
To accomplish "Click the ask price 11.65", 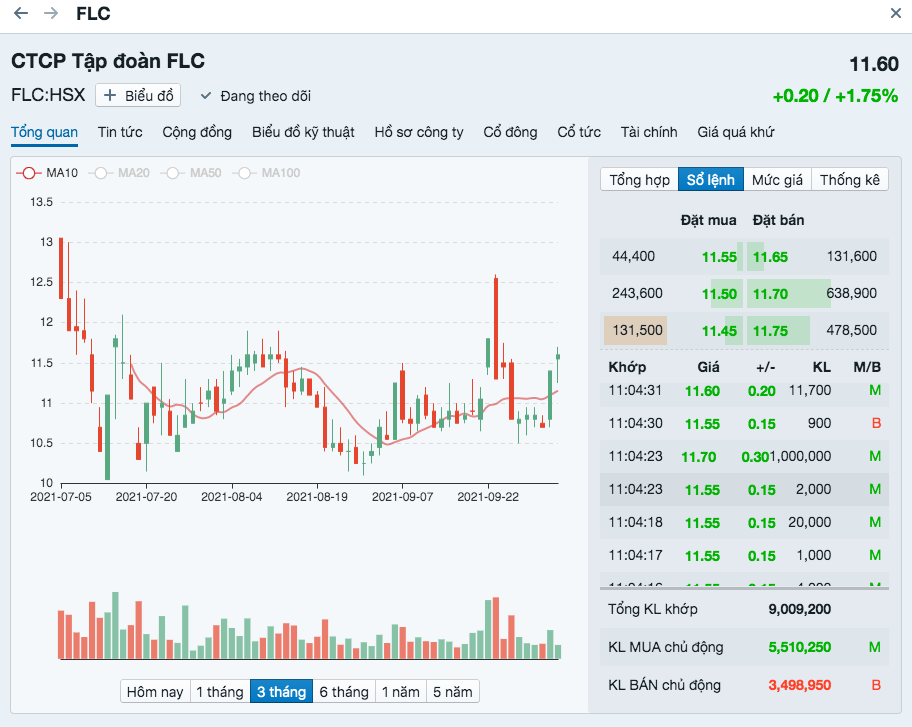I will pos(770,257).
